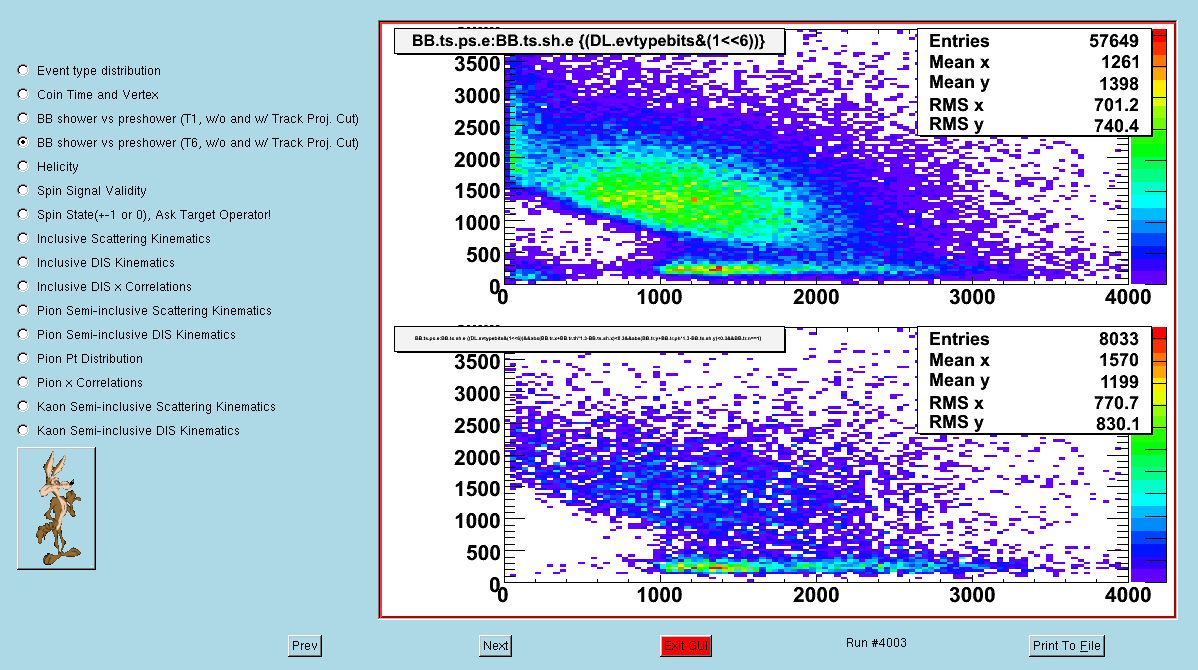
Task: Click Mean x value 1570 in bottom stats
Action: pyautogui.click(x=1119, y=360)
